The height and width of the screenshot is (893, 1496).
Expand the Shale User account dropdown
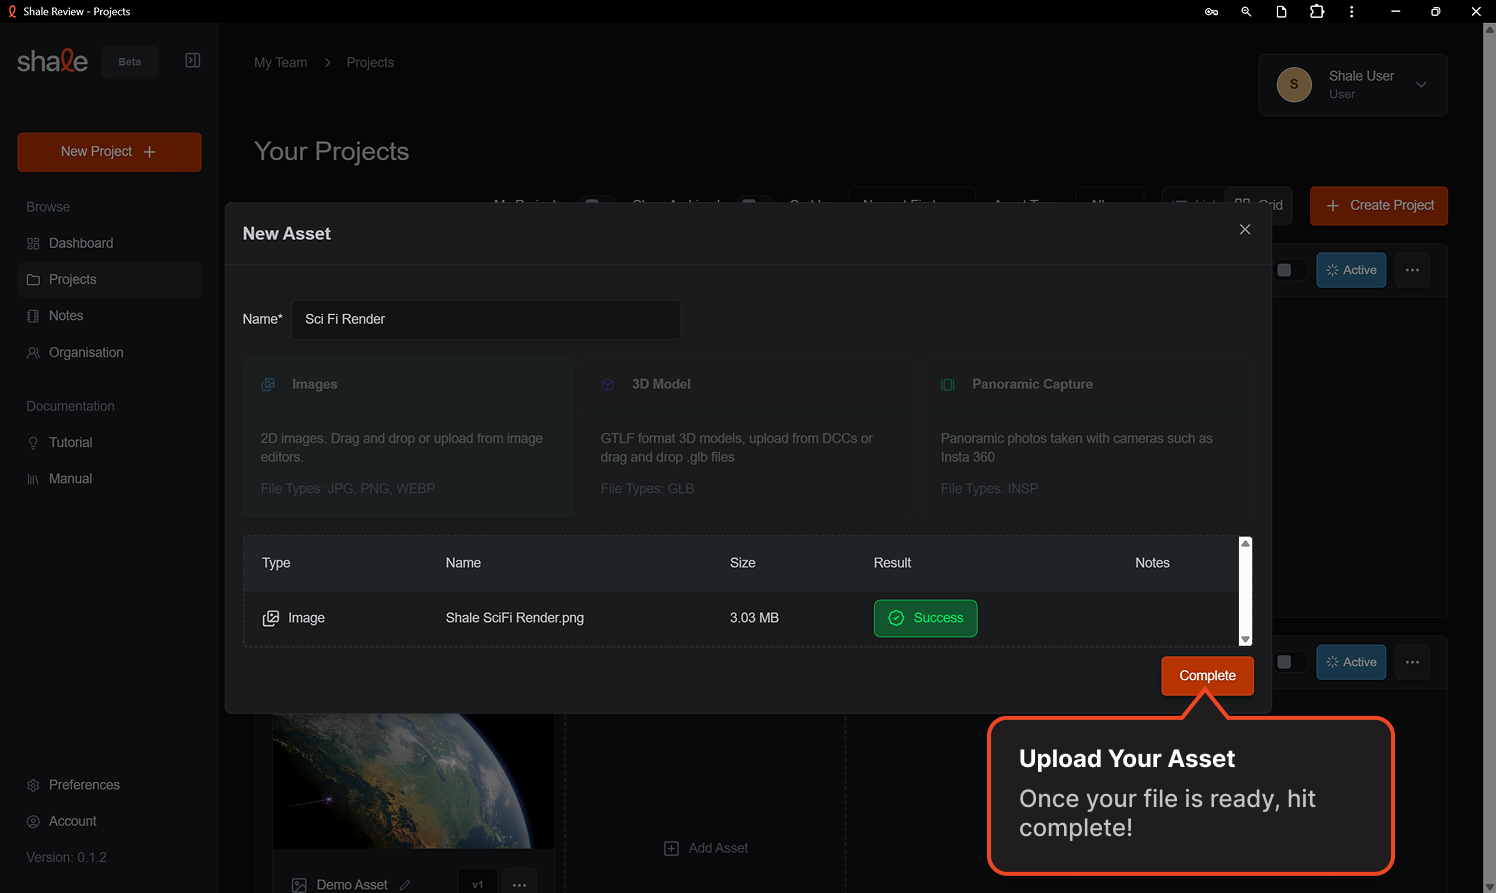pos(1421,85)
